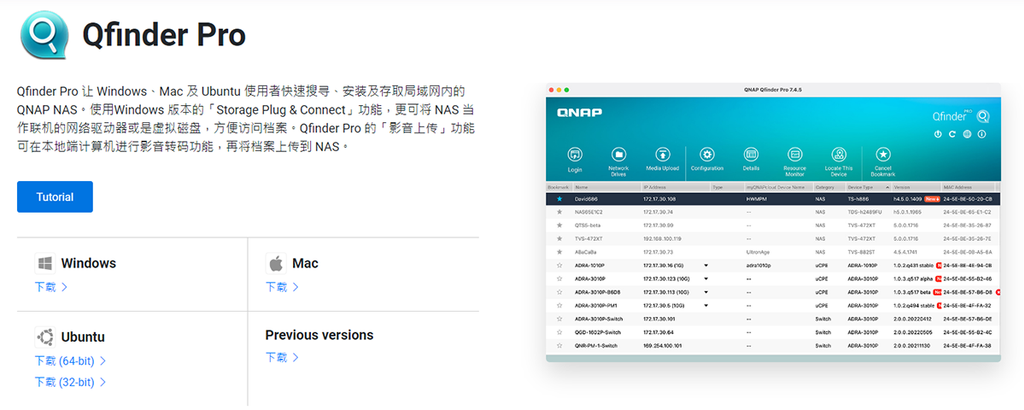Open Network Drives in Qfinder toolbar

pyautogui.click(x=618, y=155)
